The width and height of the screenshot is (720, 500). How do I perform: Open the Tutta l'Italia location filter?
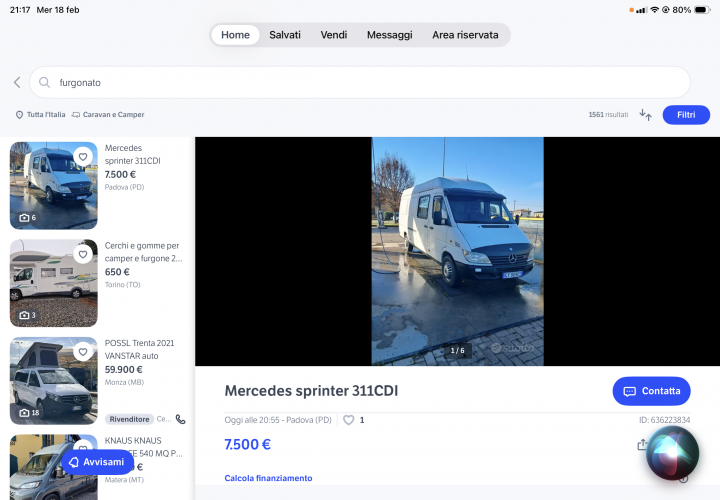(x=40, y=115)
